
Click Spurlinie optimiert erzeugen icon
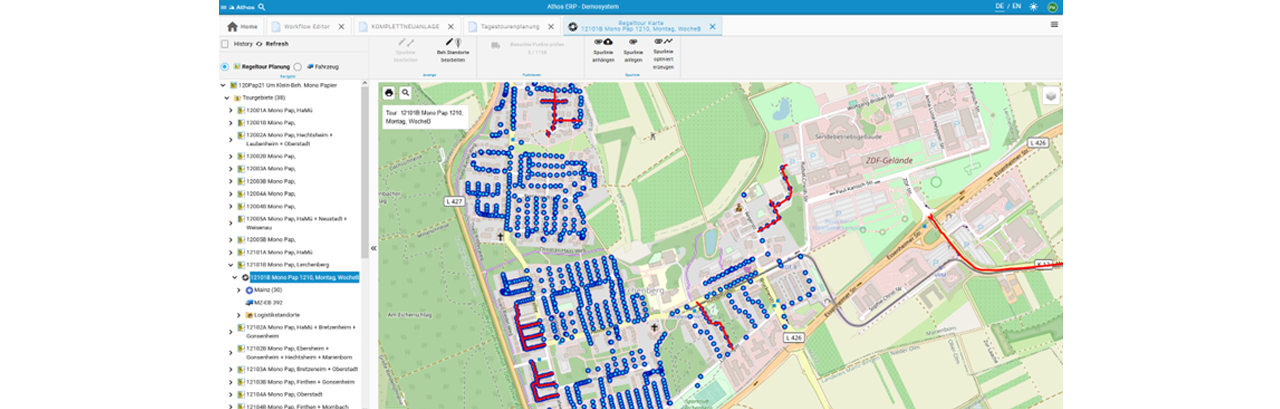tap(663, 42)
